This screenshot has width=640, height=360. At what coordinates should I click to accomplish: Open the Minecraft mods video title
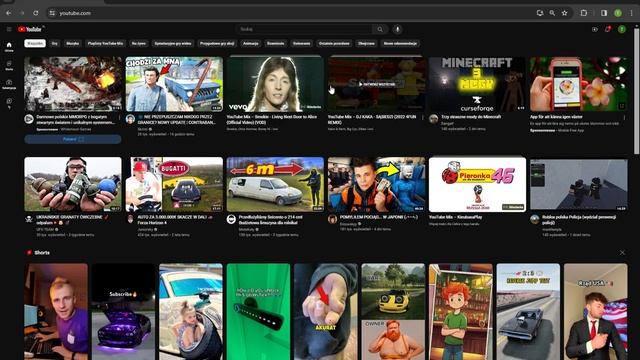(471, 117)
